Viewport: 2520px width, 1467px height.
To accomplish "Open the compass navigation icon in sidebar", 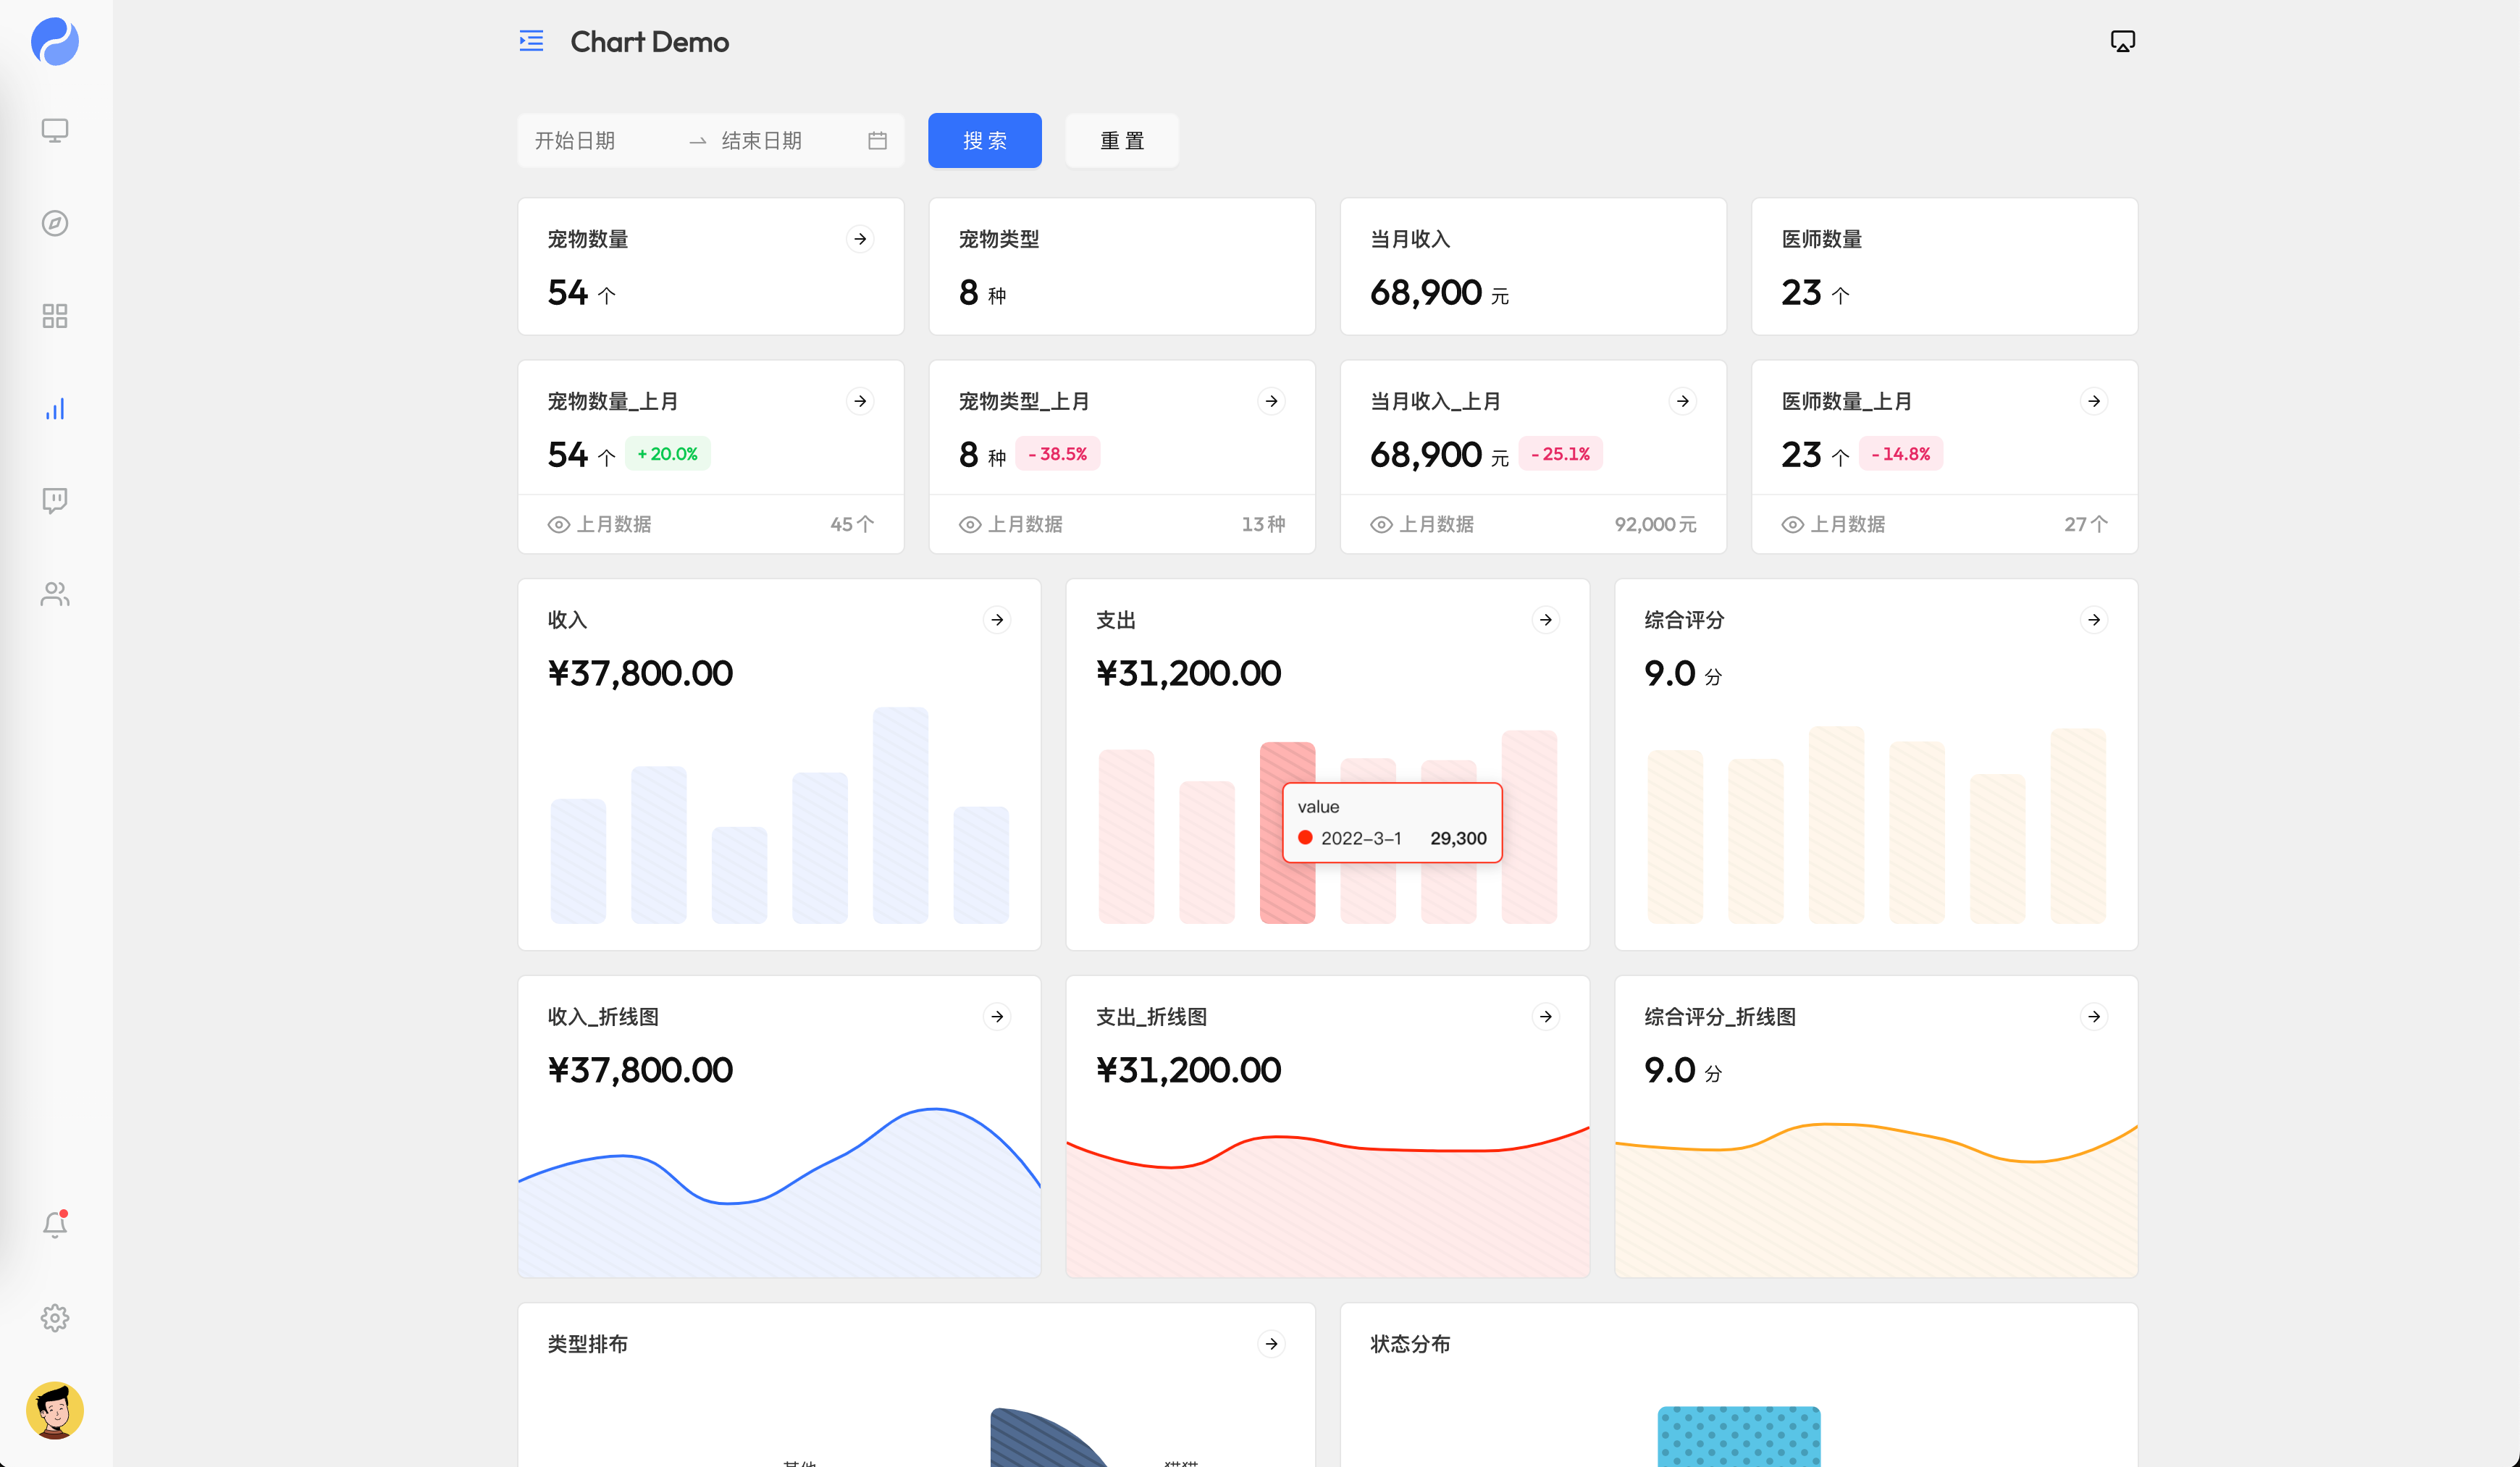I will coord(55,224).
